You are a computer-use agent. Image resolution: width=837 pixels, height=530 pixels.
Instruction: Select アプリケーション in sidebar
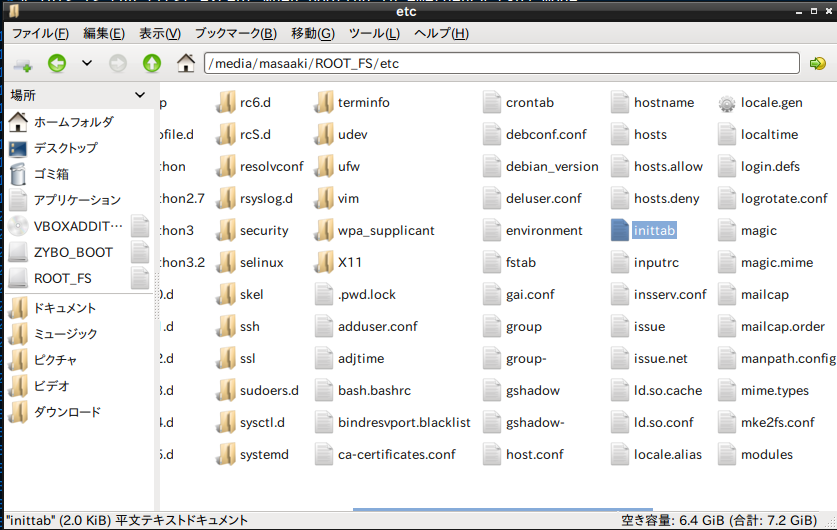click(77, 200)
